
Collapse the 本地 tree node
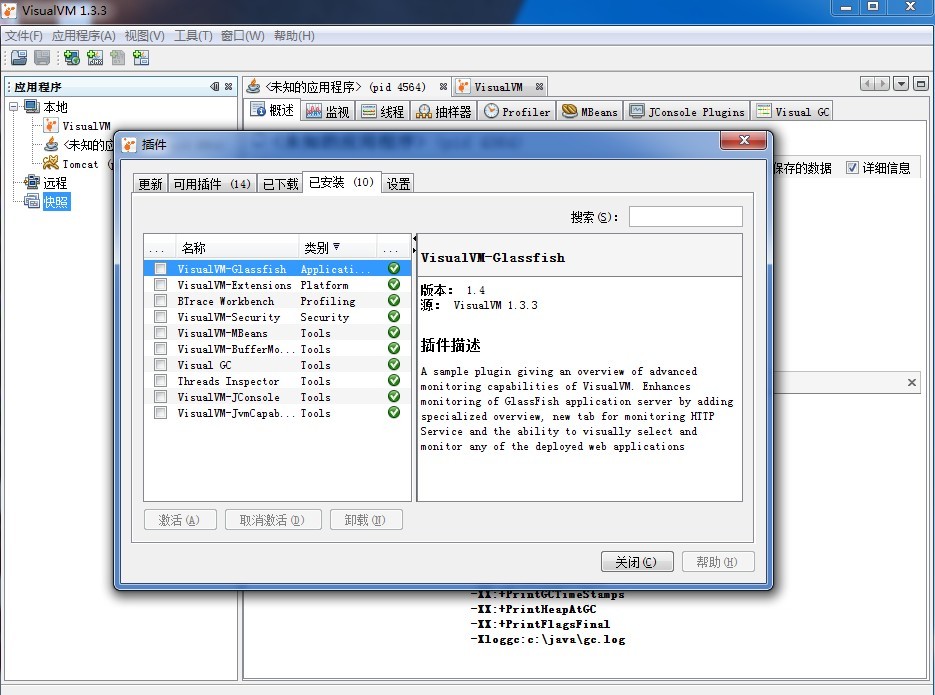pyautogui.click(x=13, y=107)
